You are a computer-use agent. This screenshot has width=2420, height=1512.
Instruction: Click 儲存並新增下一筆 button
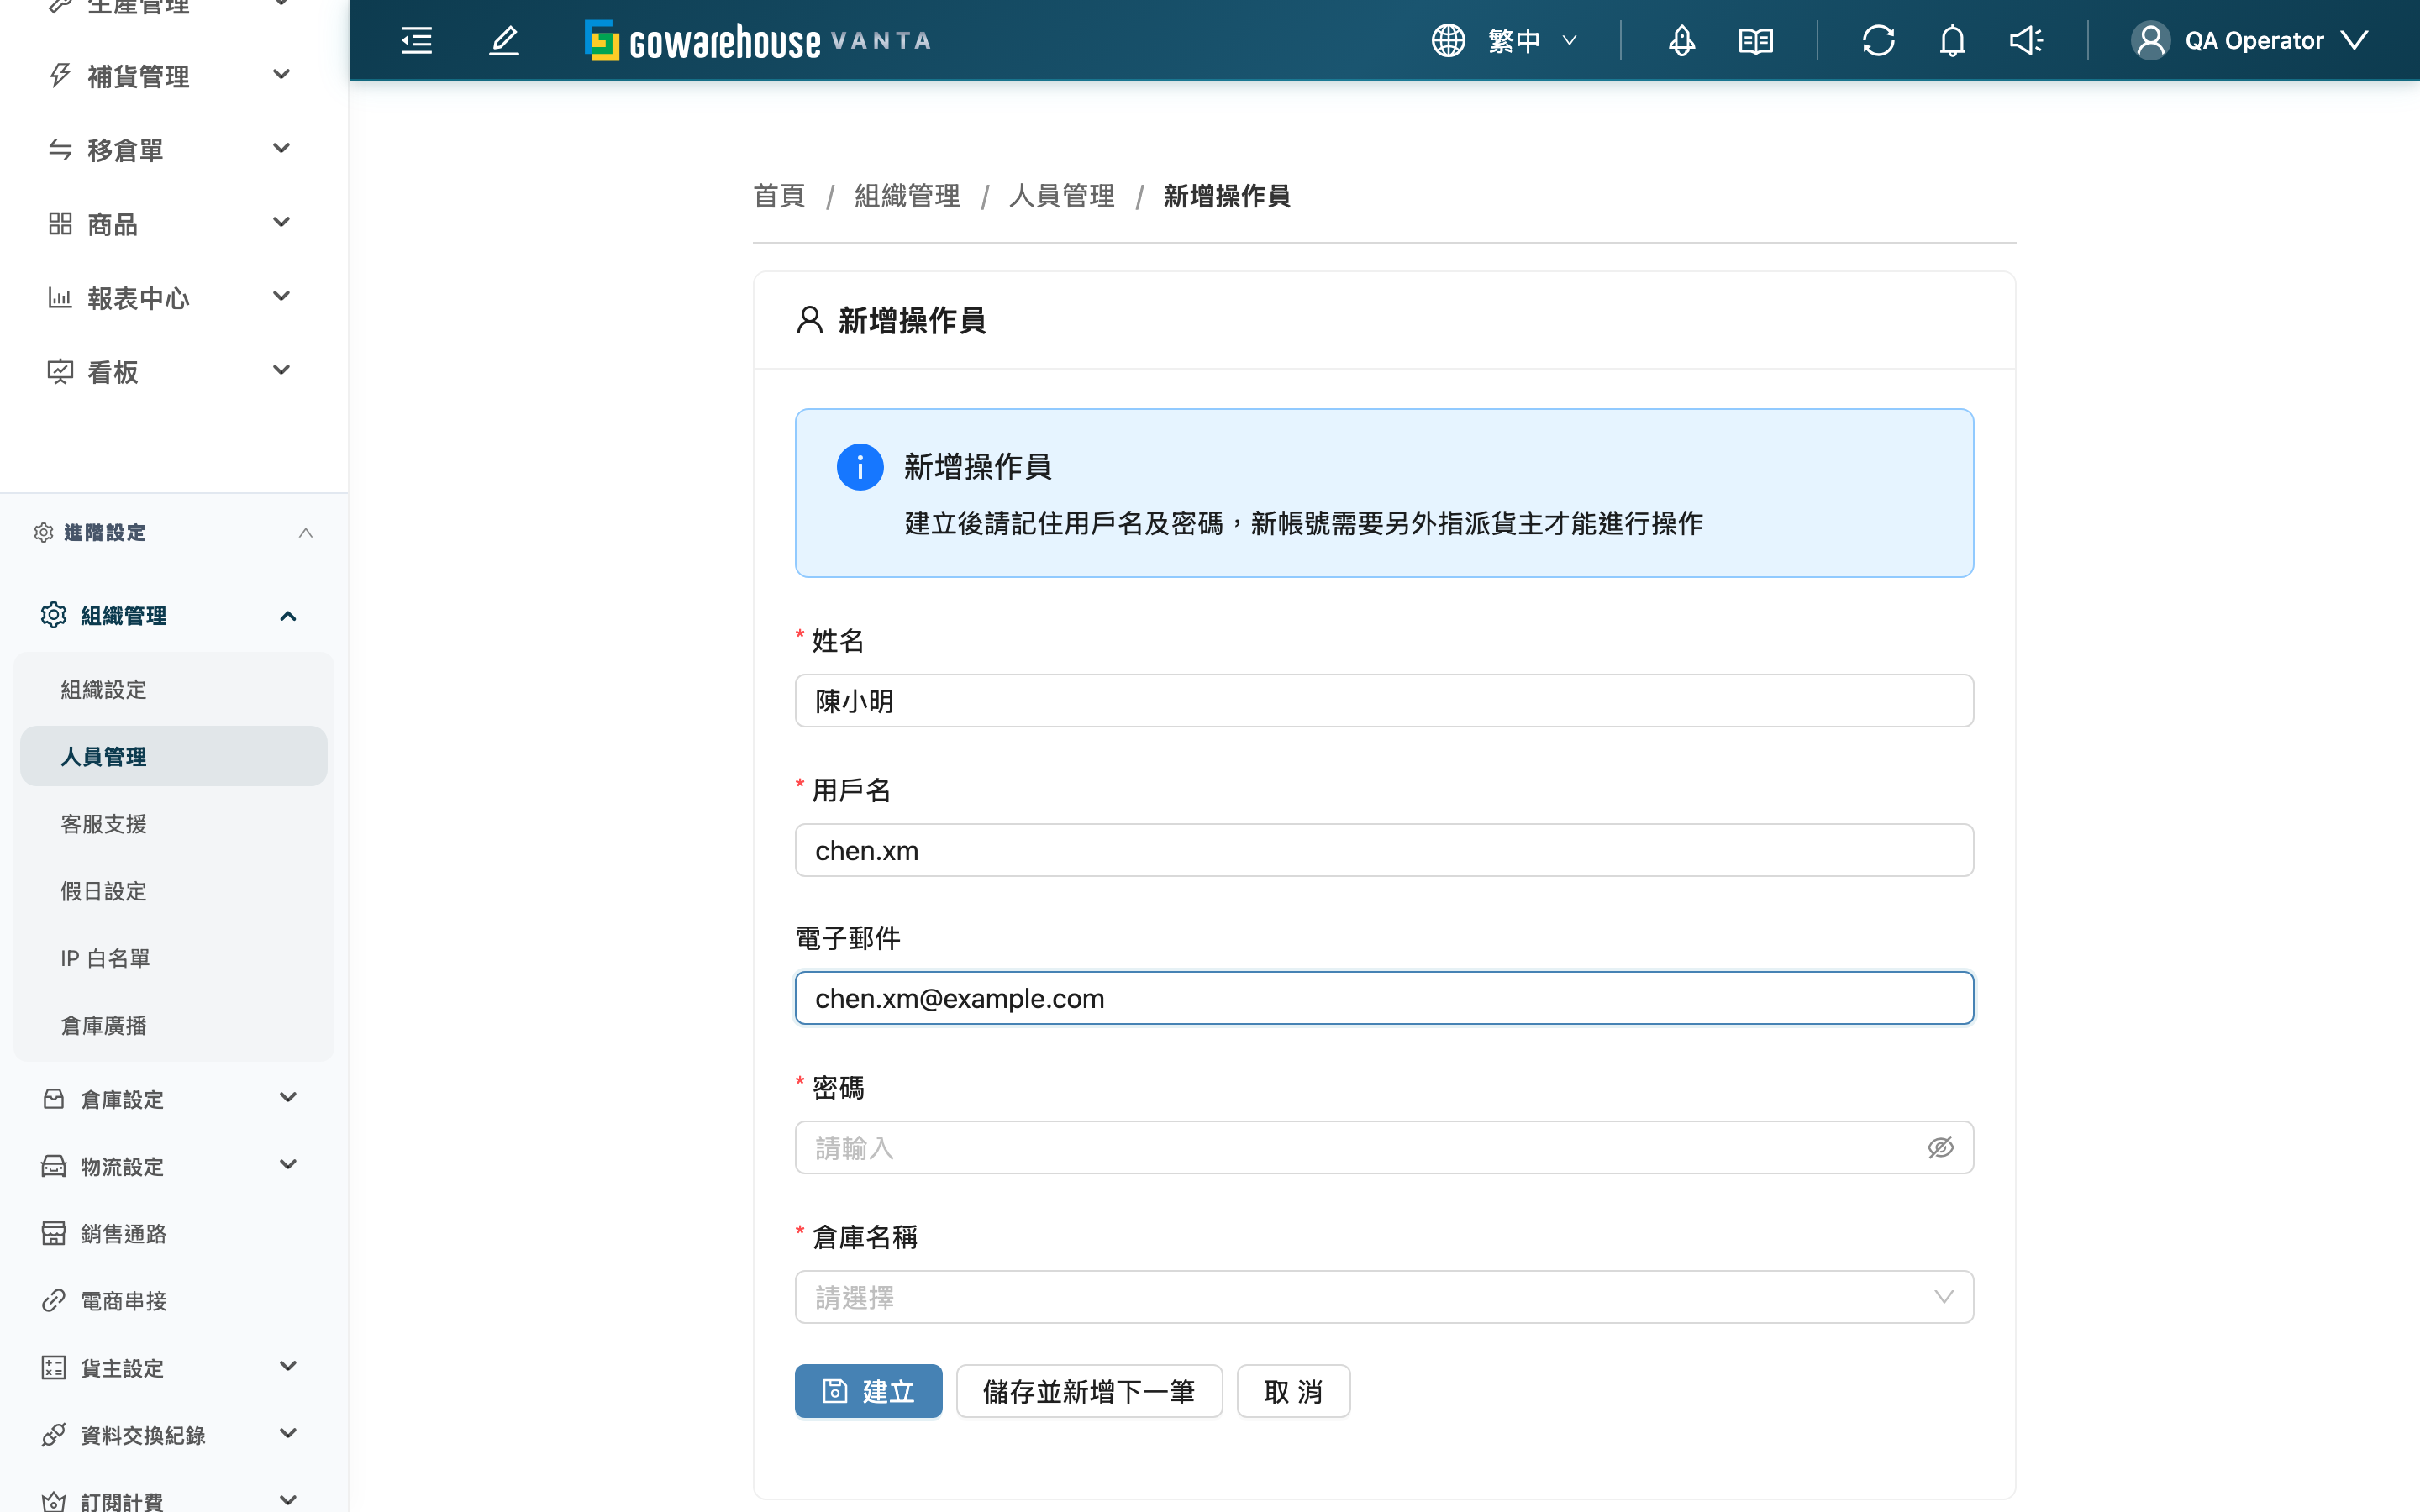tap(1089, 1391)
